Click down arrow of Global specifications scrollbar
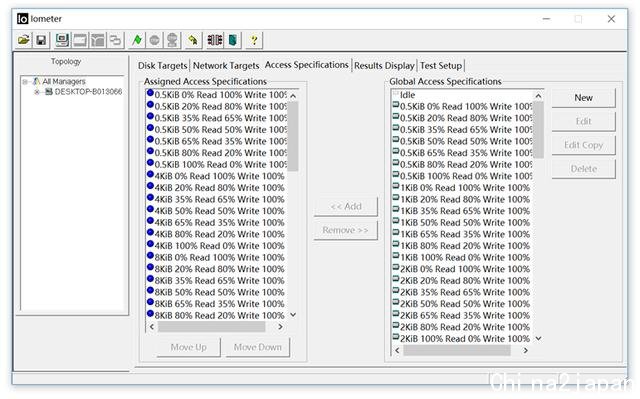Image resolution: width=640 pixels, height=399 pixels. pos(538,339)
